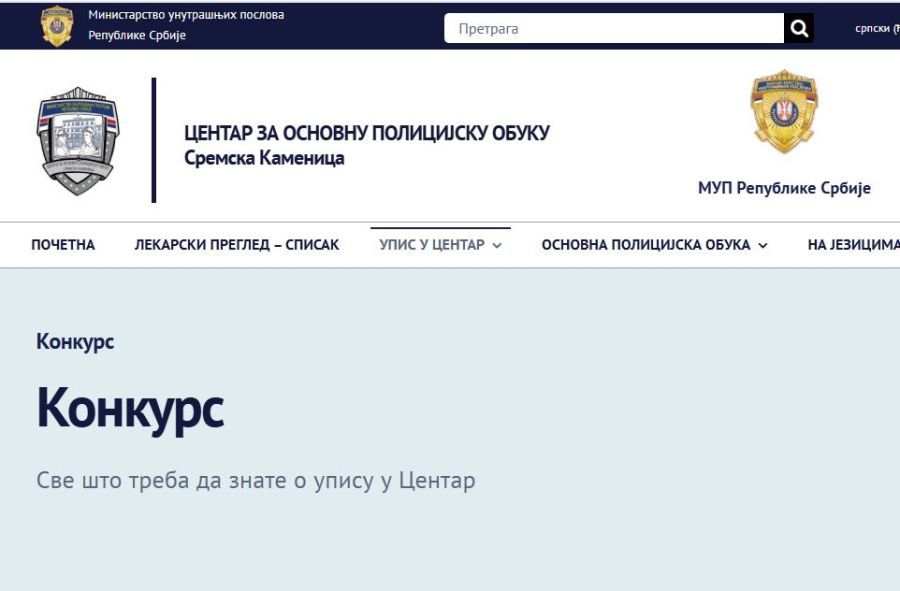
Task: Open the police training center crest logo
Action: (x=78, y=141)
